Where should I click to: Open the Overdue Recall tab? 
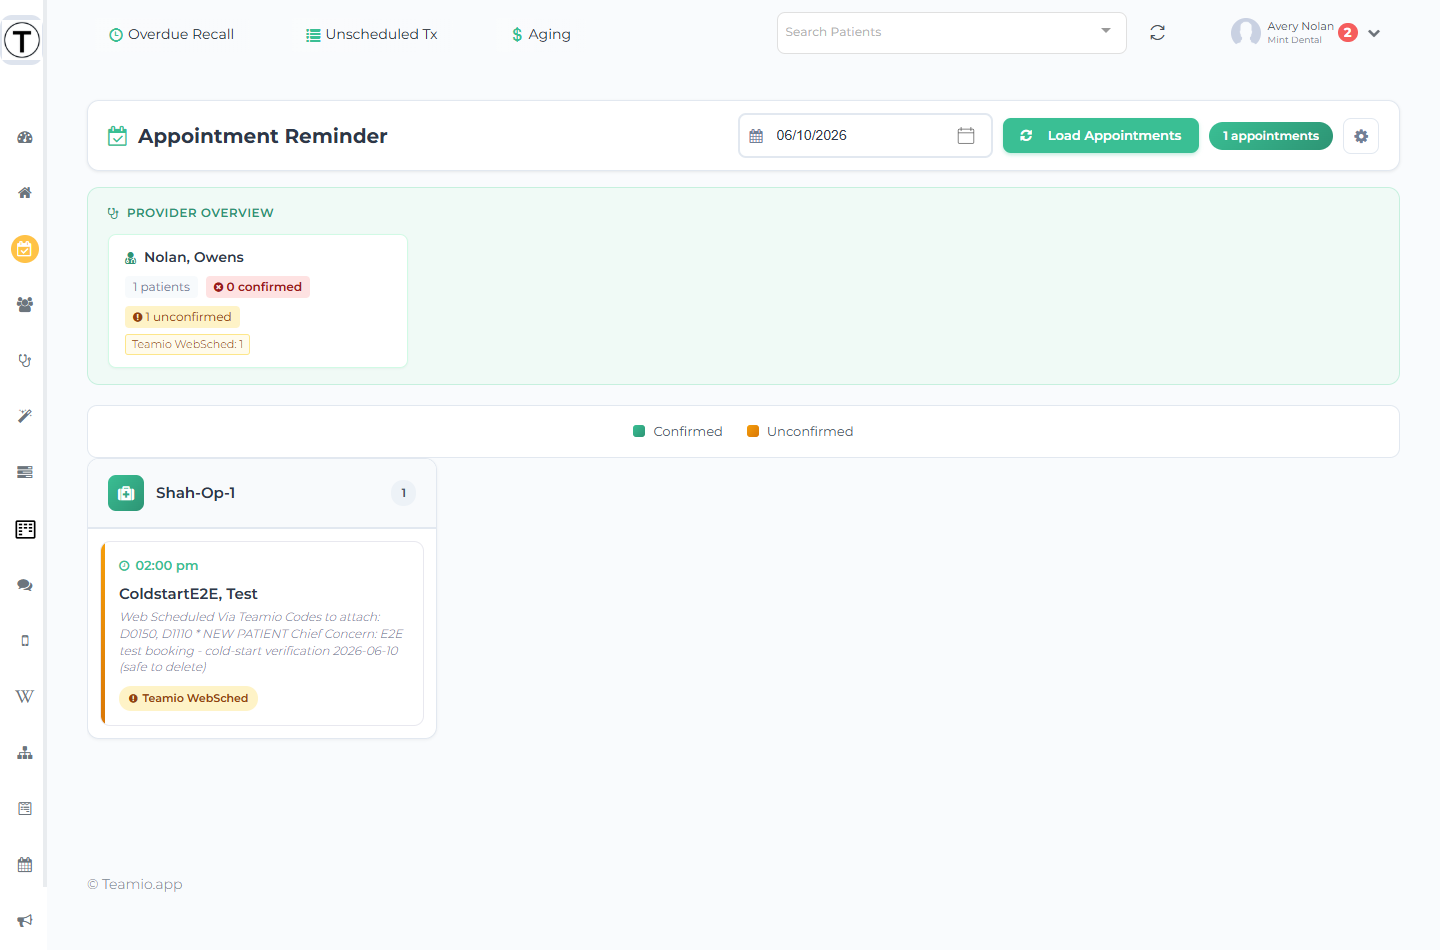(x=171, y=34)
